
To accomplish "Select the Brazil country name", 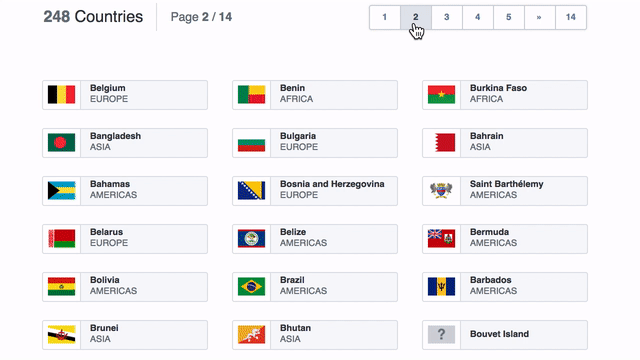I will 292,280.
